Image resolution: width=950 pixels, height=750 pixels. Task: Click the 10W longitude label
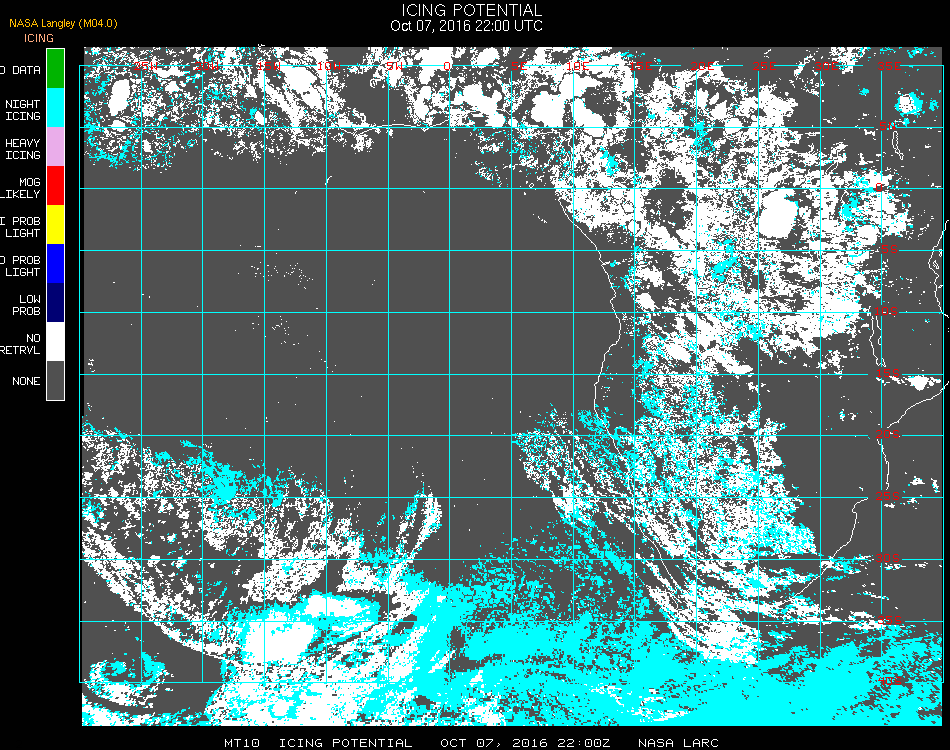pos(330,65)
